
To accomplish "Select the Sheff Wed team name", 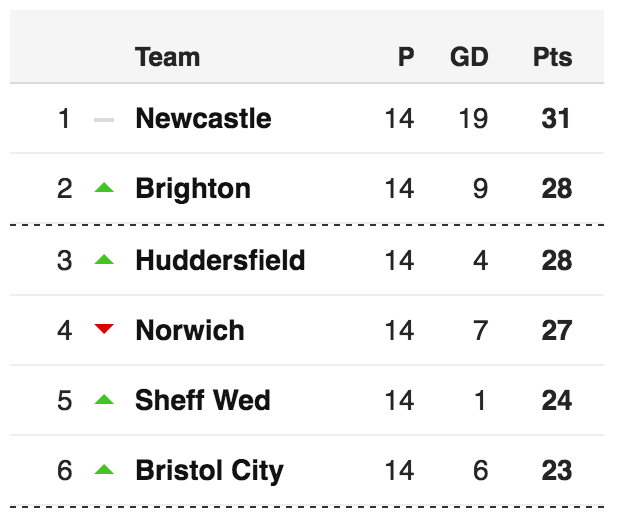I will pos(203,400).
